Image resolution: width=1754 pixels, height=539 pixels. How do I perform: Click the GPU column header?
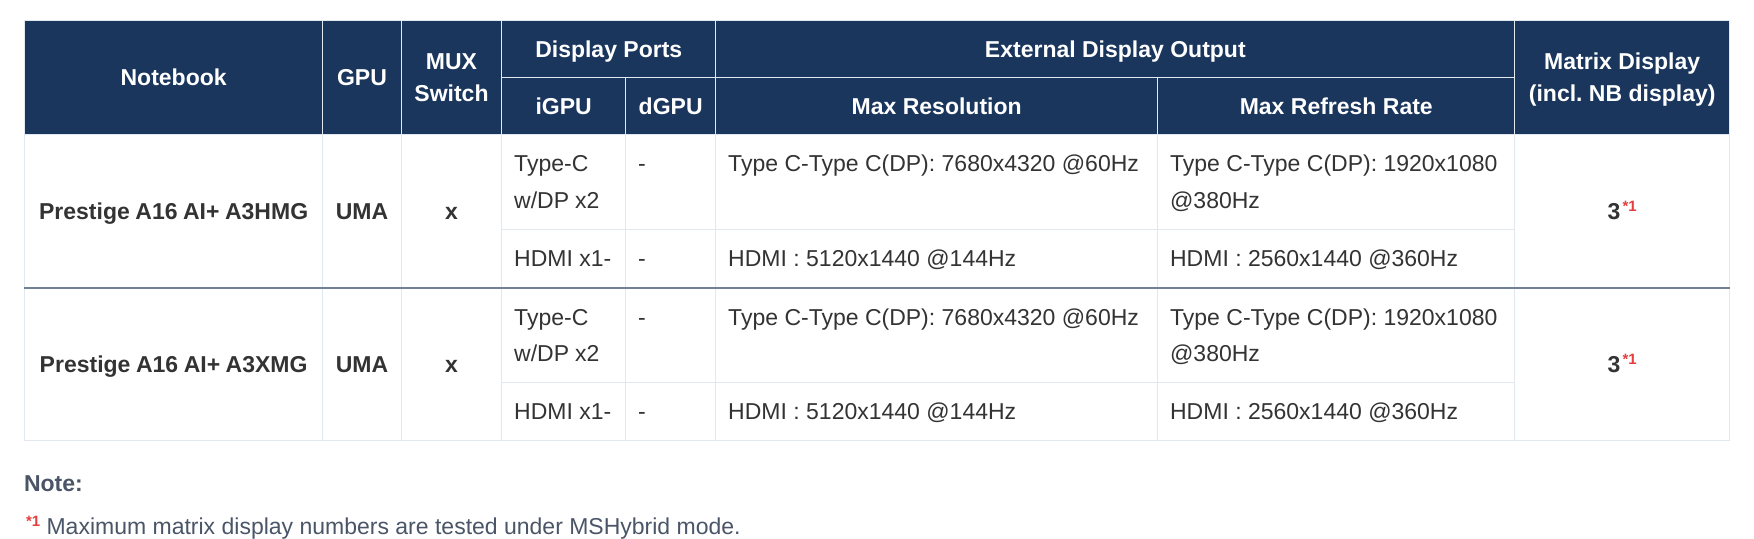(362, 77)
